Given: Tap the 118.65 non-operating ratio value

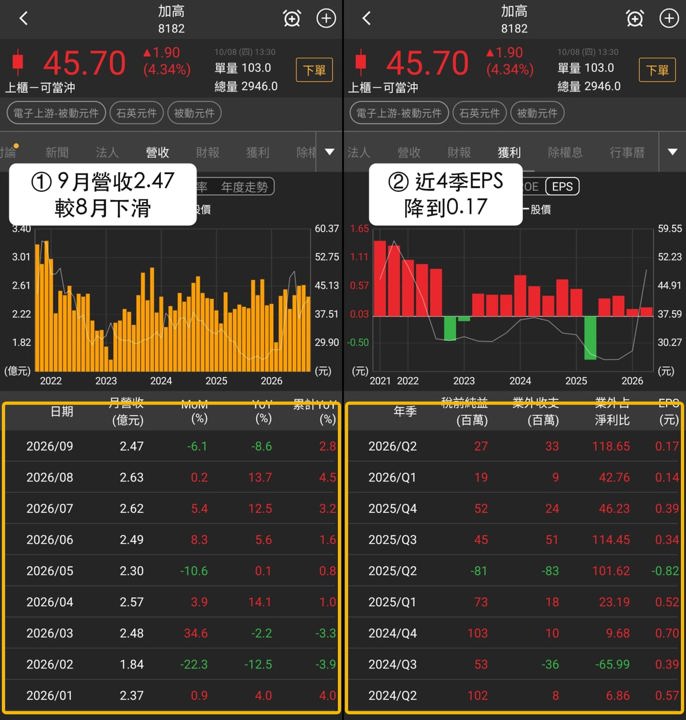Looking at the screenshot, I should click(611, 446).
